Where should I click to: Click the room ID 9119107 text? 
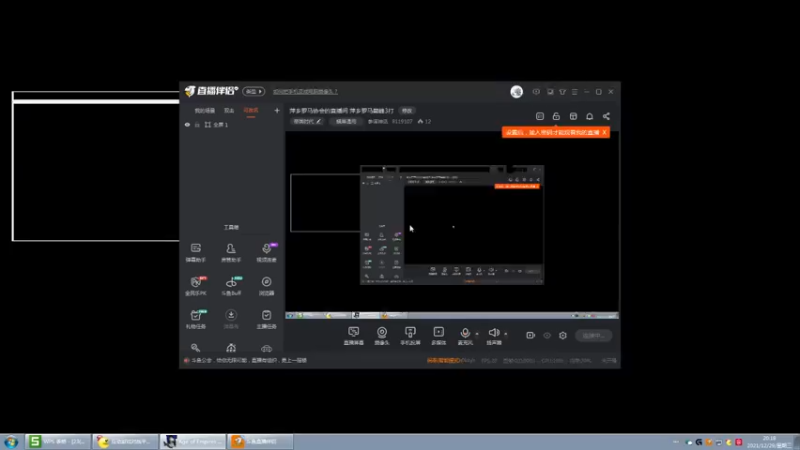(402, 121)
